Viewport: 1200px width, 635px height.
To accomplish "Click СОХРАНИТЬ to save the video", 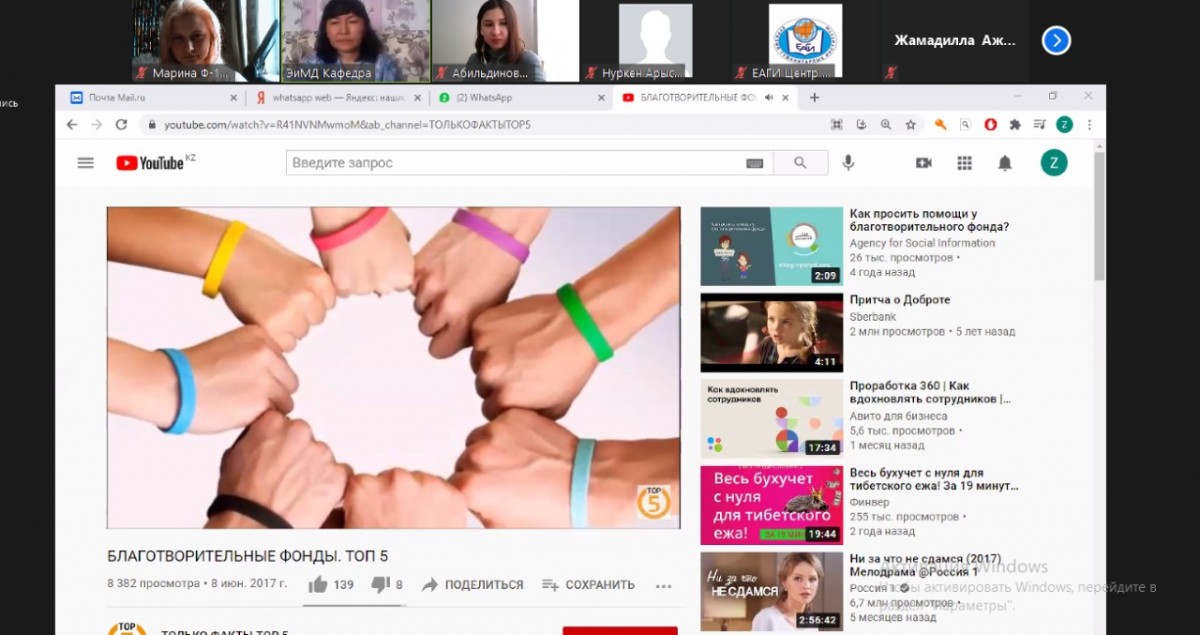I will tap(589, 585).
